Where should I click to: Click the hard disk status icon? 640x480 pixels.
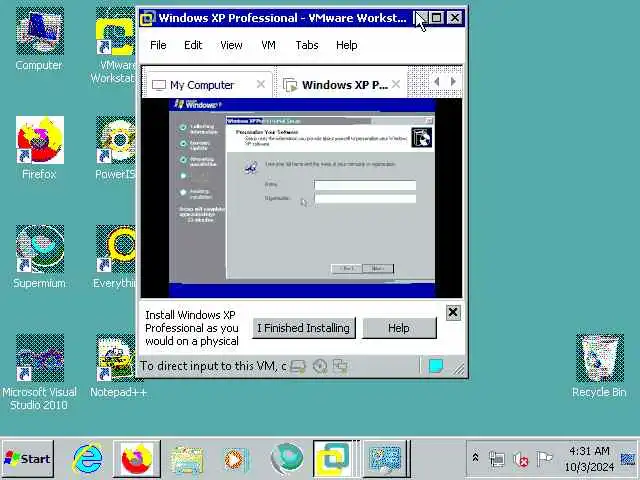298,366
